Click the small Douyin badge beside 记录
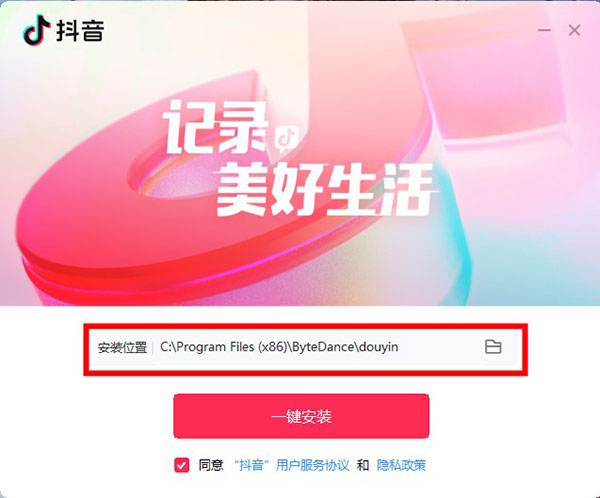The width and height of the screenshot is (600, 498). pos(287,137)
